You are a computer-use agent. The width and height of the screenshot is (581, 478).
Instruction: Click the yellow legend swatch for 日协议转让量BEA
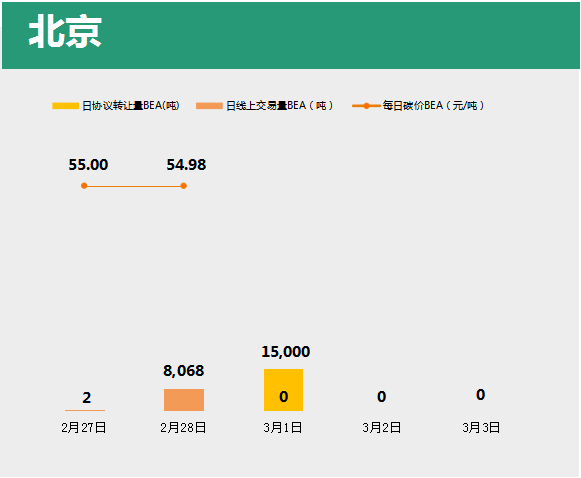(66, 106)
